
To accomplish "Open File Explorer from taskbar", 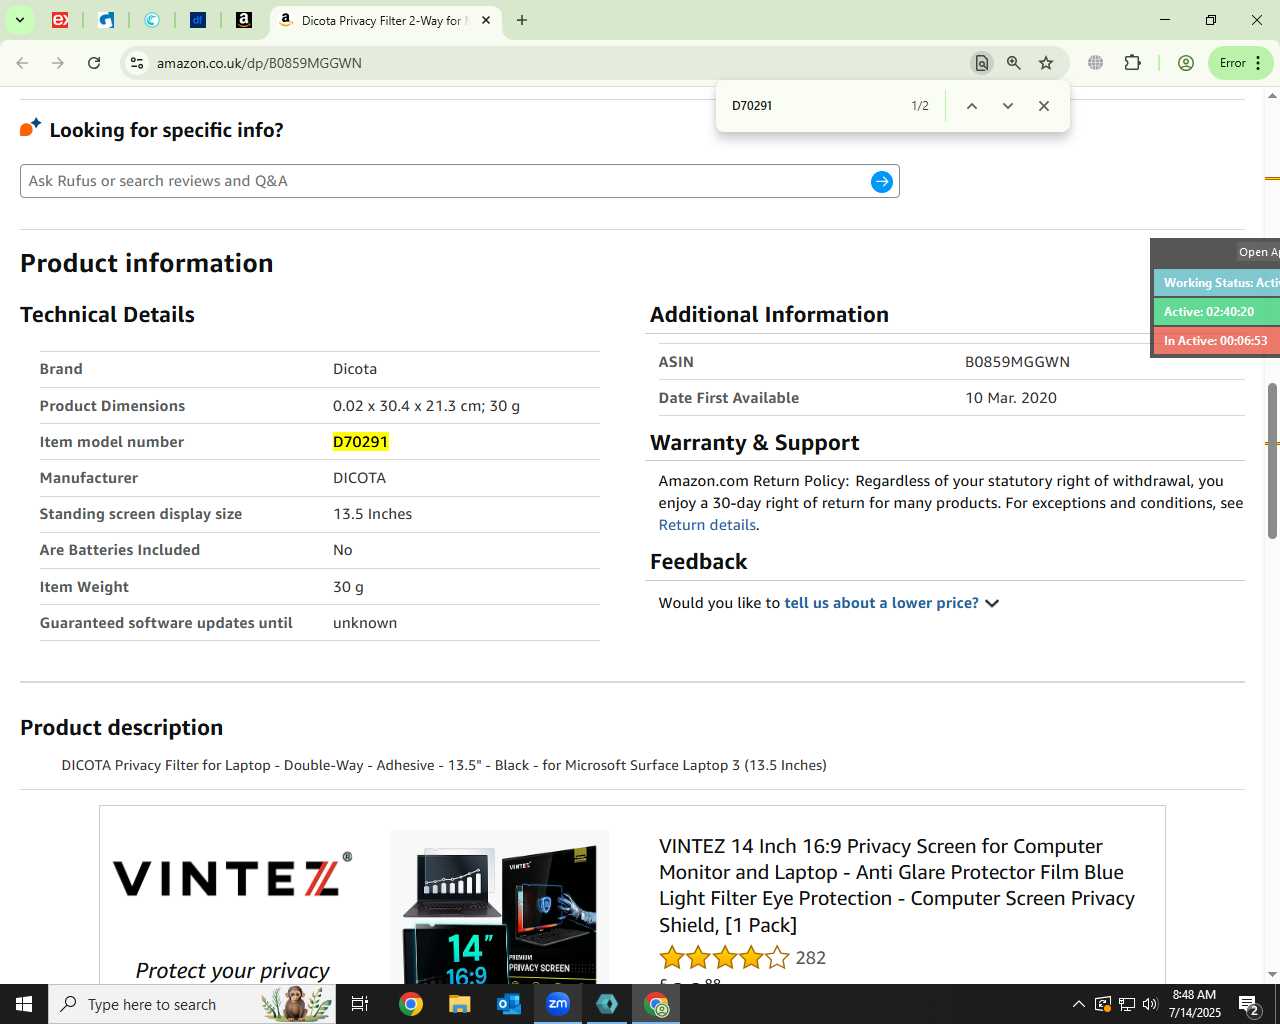I will 460,1004.
